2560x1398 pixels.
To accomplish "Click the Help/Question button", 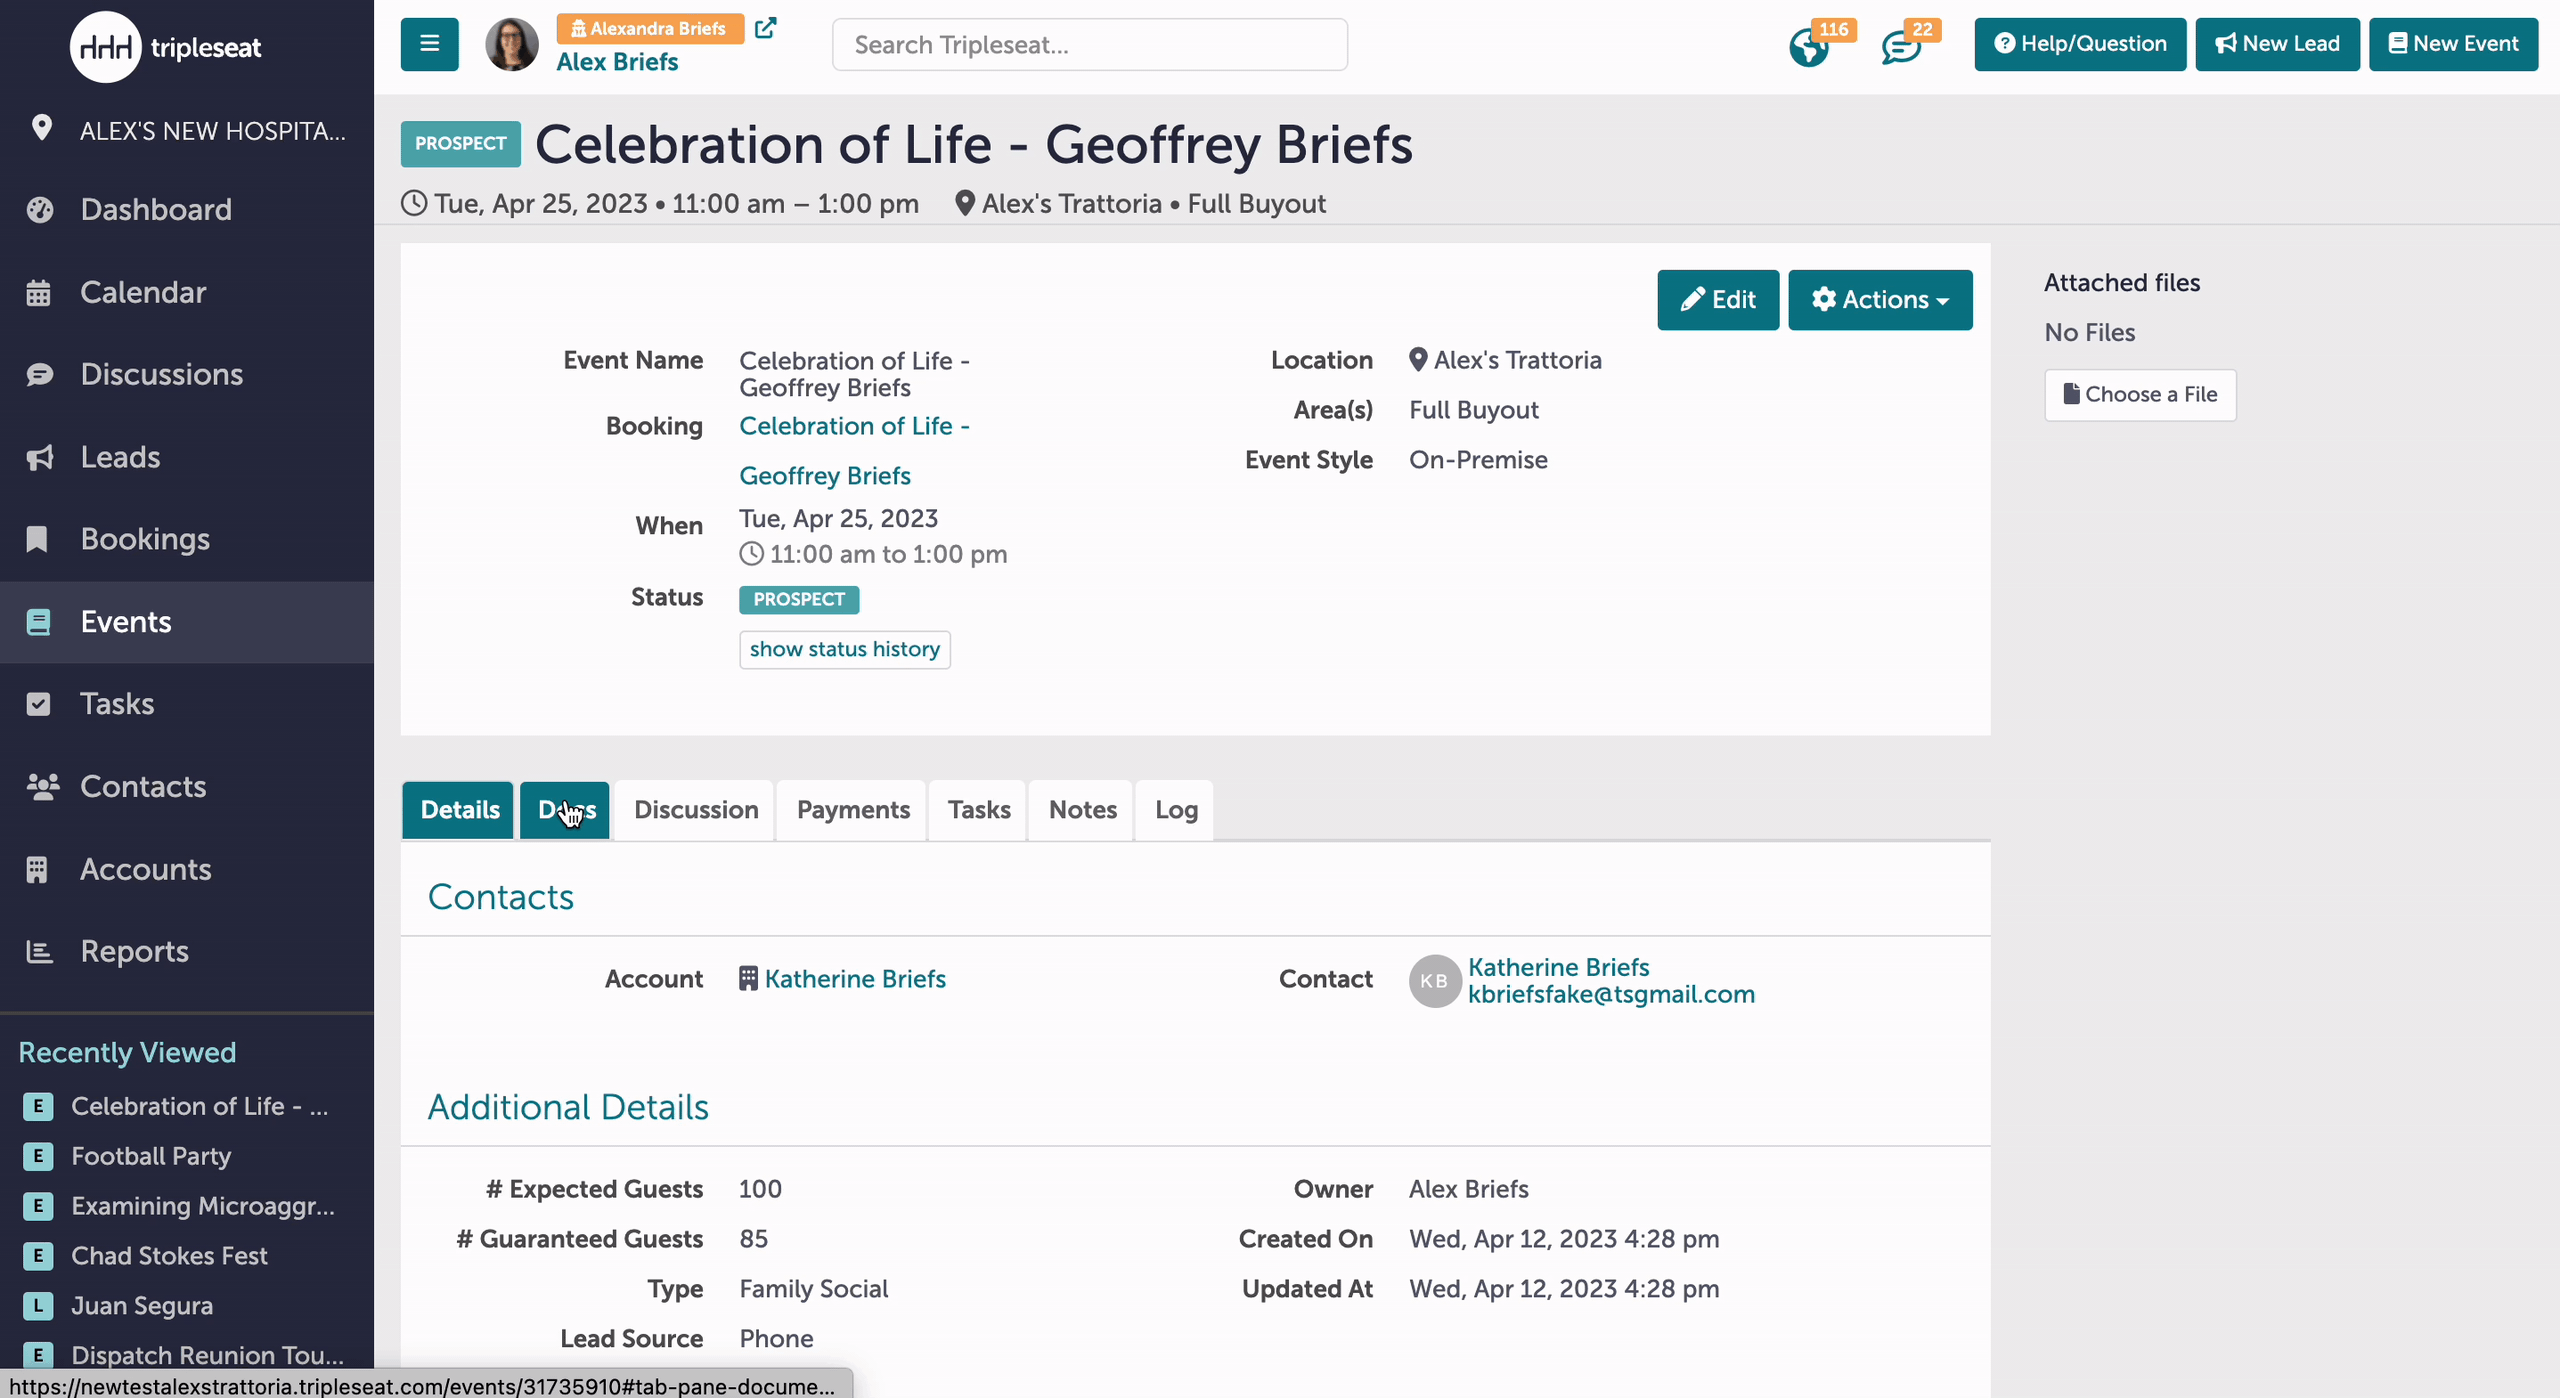I will click(x=2080, y=44).
